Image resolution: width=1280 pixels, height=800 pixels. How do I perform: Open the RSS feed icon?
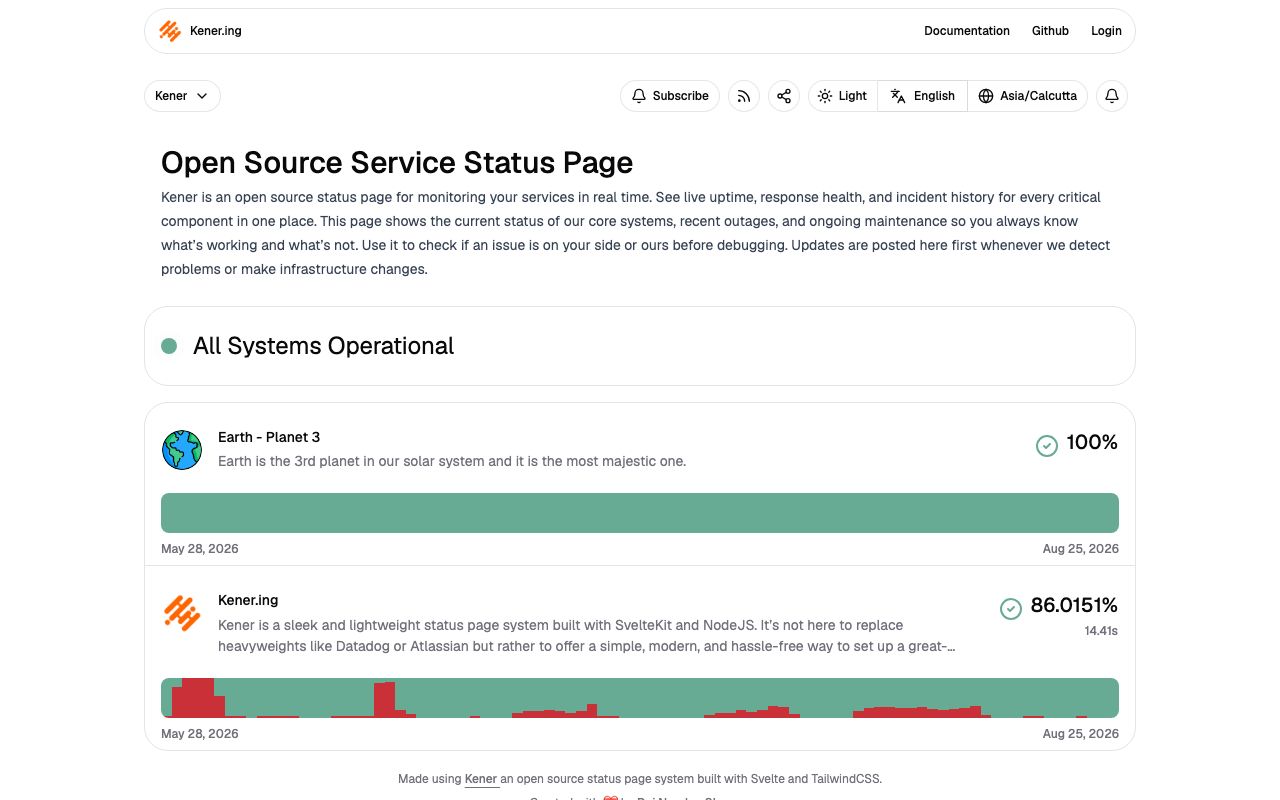(744, 96)
